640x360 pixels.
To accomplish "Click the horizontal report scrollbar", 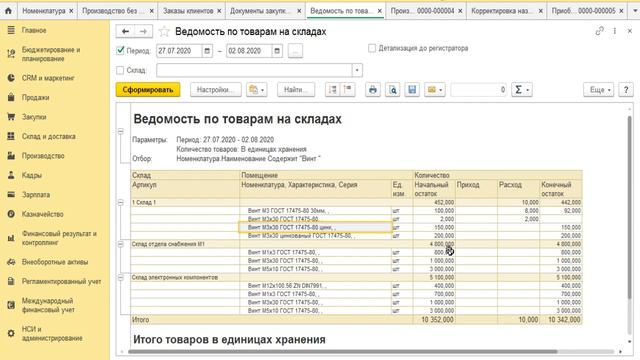I will tap(343, 351).
